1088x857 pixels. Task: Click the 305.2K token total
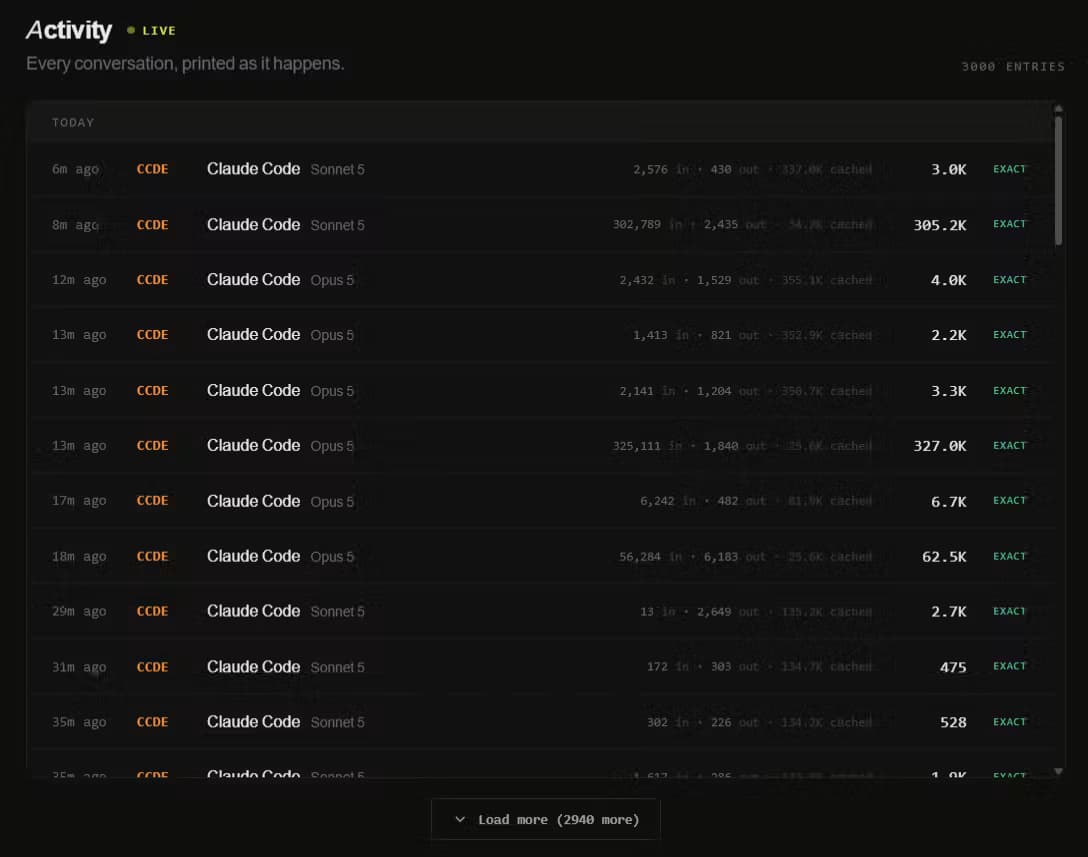click(940, 225)
